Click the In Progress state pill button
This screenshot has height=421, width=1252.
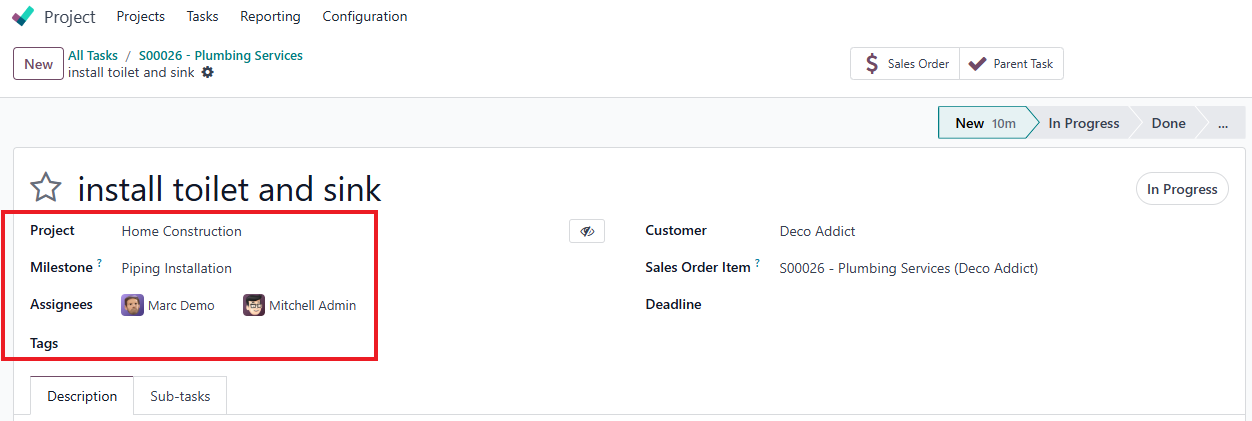point(1182,189)
